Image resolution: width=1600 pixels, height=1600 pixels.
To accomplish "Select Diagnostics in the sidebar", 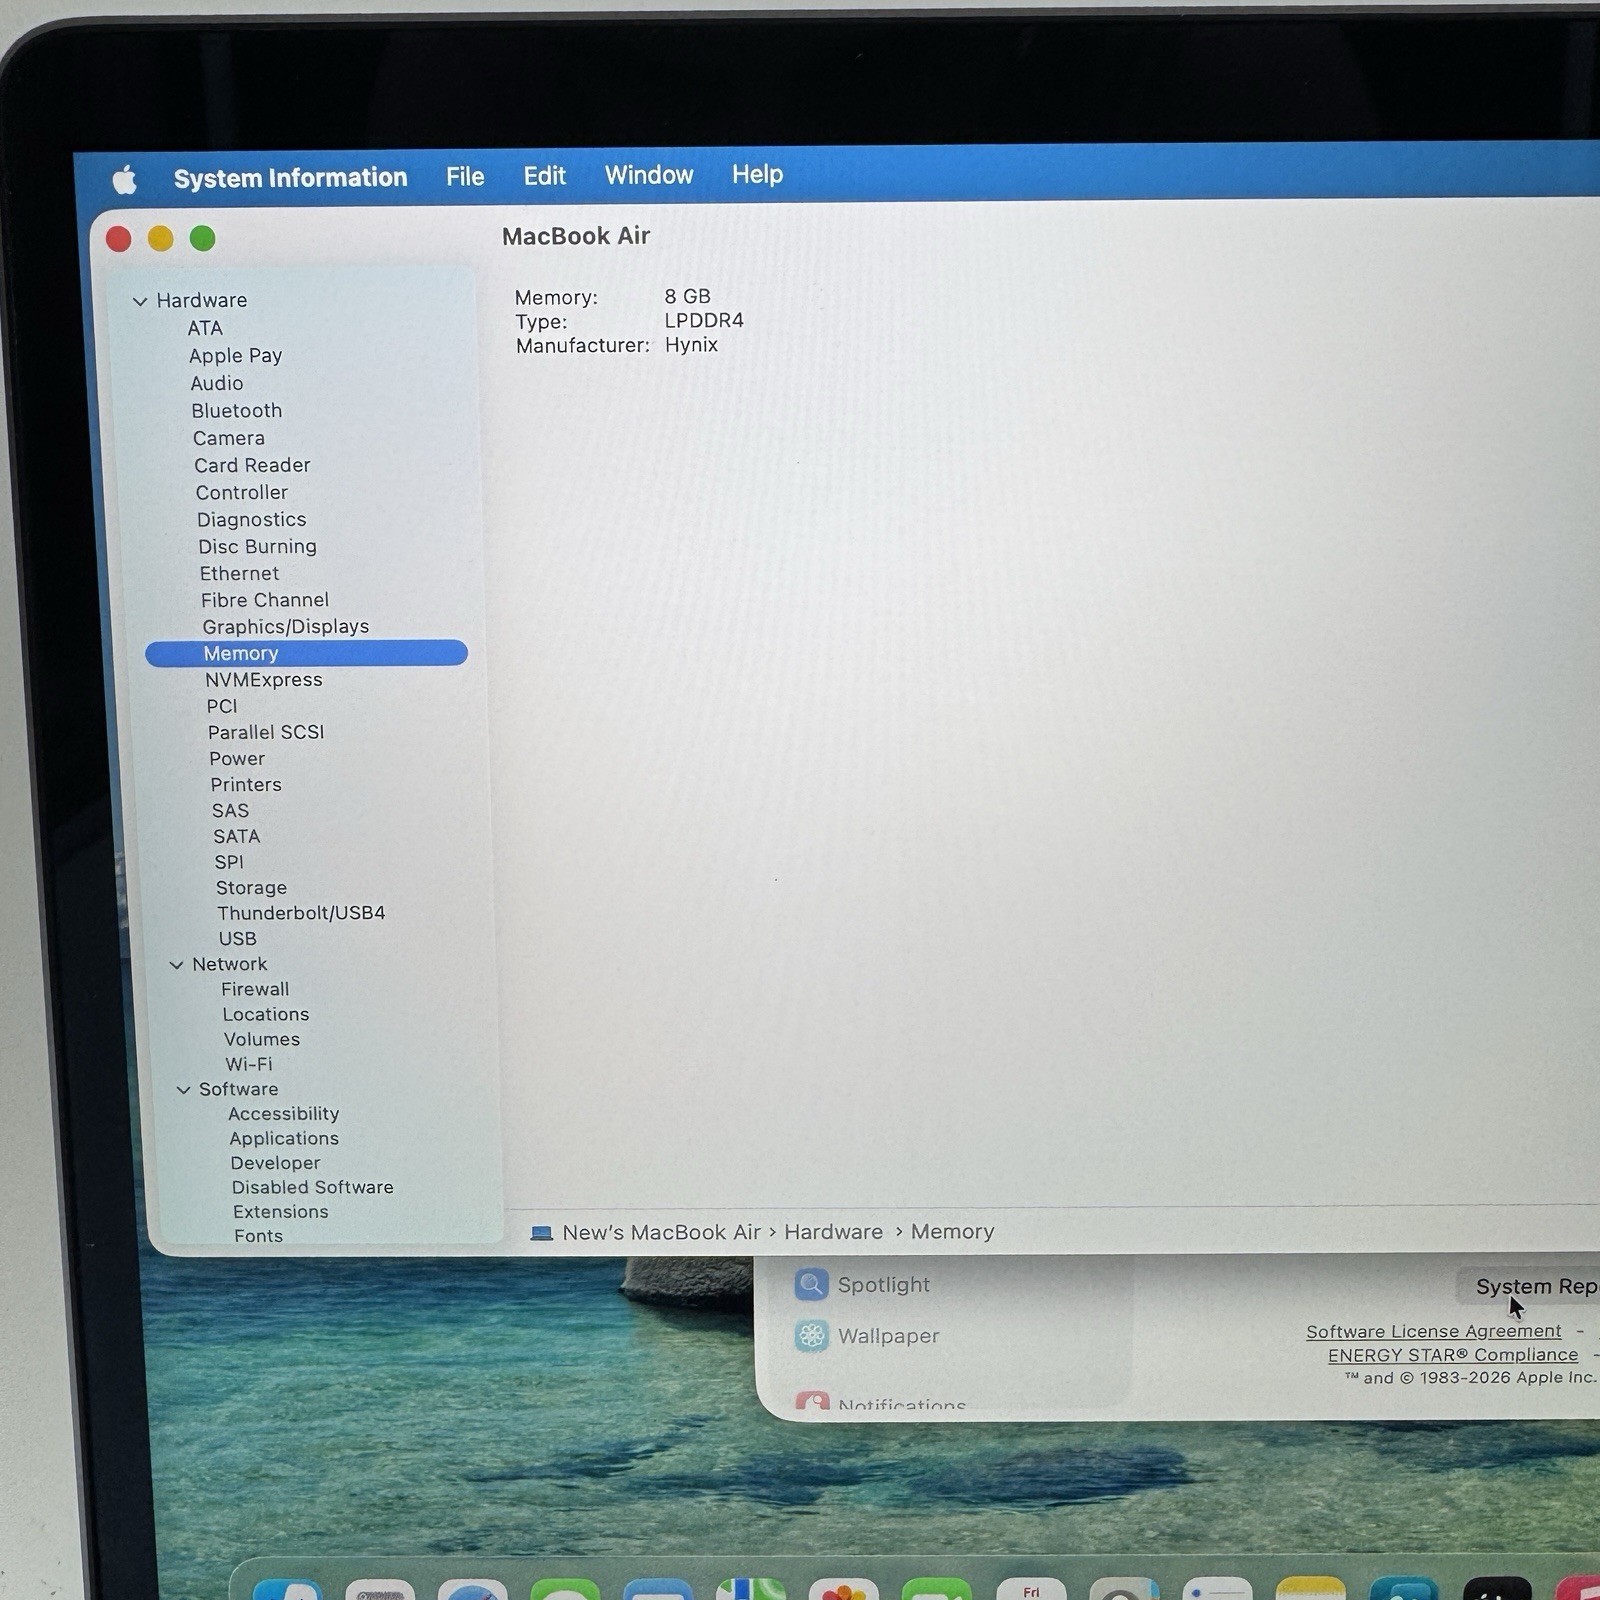I will (252, 519).
